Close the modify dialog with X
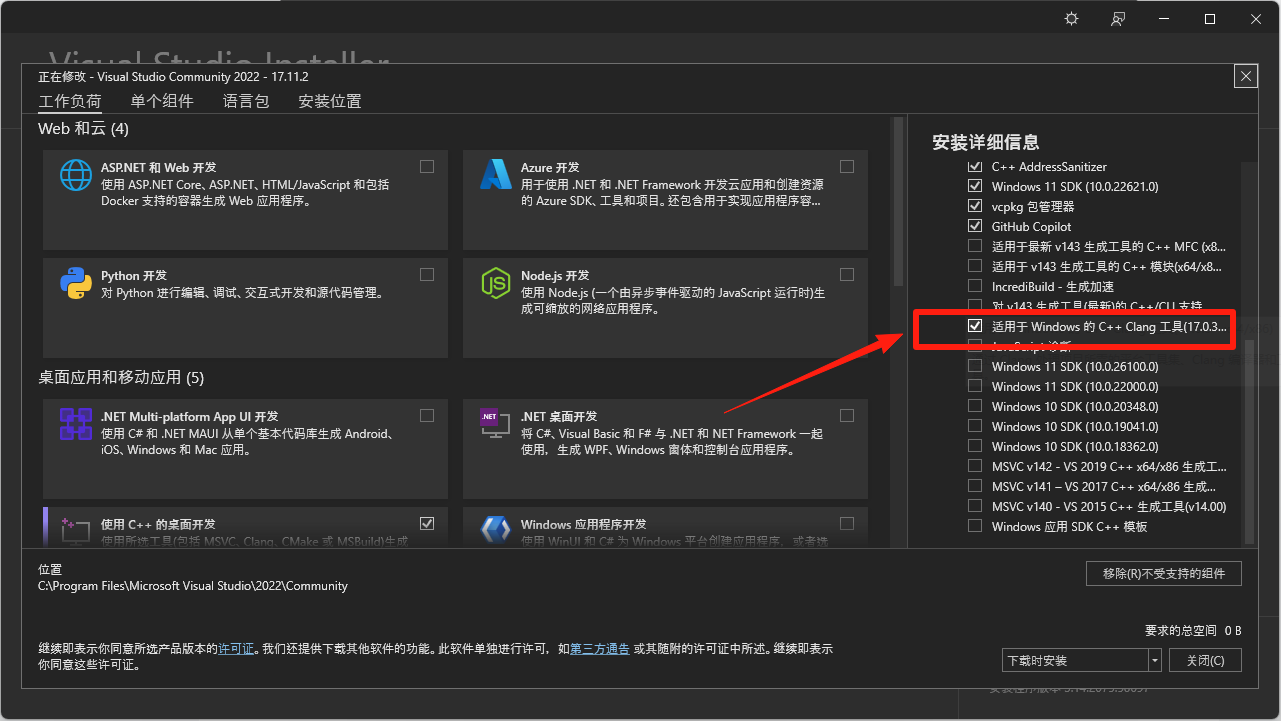This screenshot has width=1281, height=721. [1246, 76]
